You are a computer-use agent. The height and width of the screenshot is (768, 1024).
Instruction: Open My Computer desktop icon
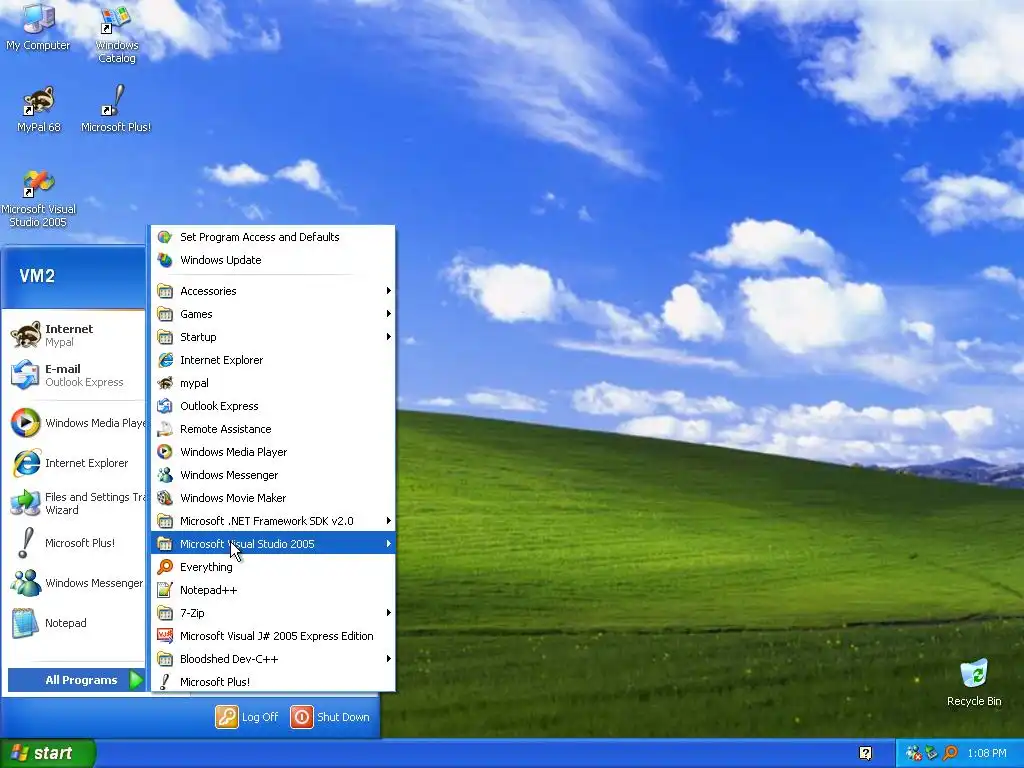38,27
